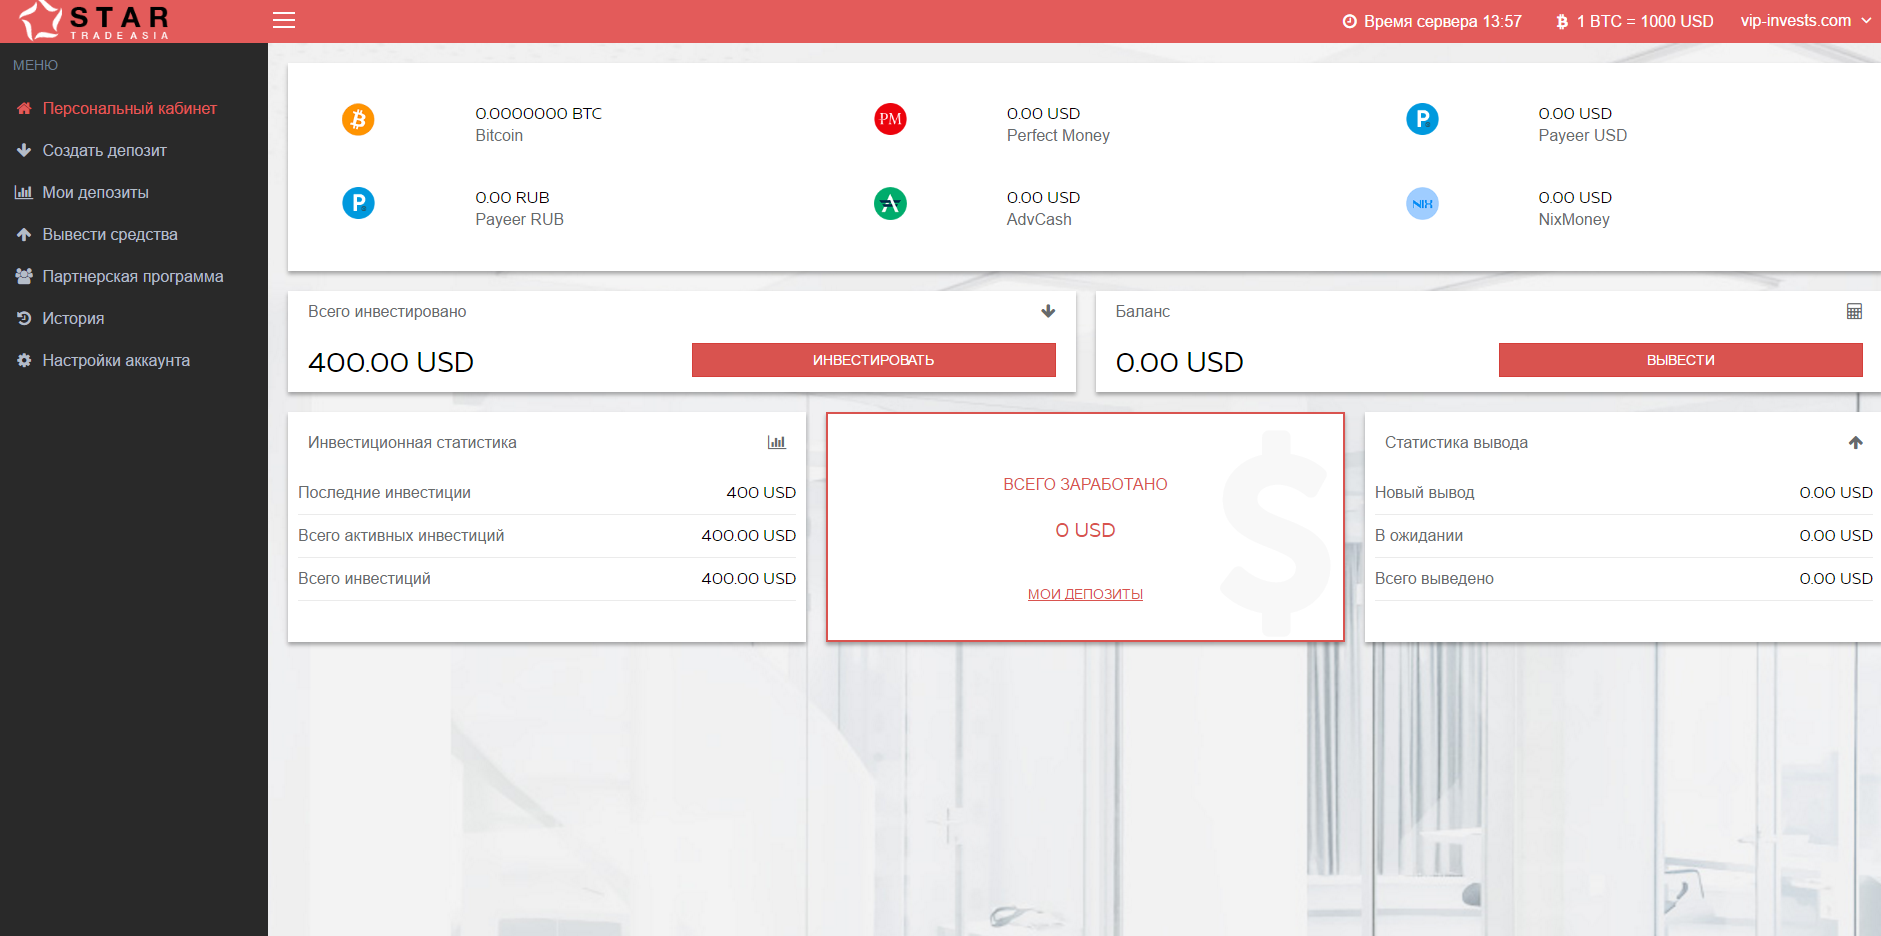Click the server time clock icon
This screenshot has width=1881, height=936.
coord(1349,20)
